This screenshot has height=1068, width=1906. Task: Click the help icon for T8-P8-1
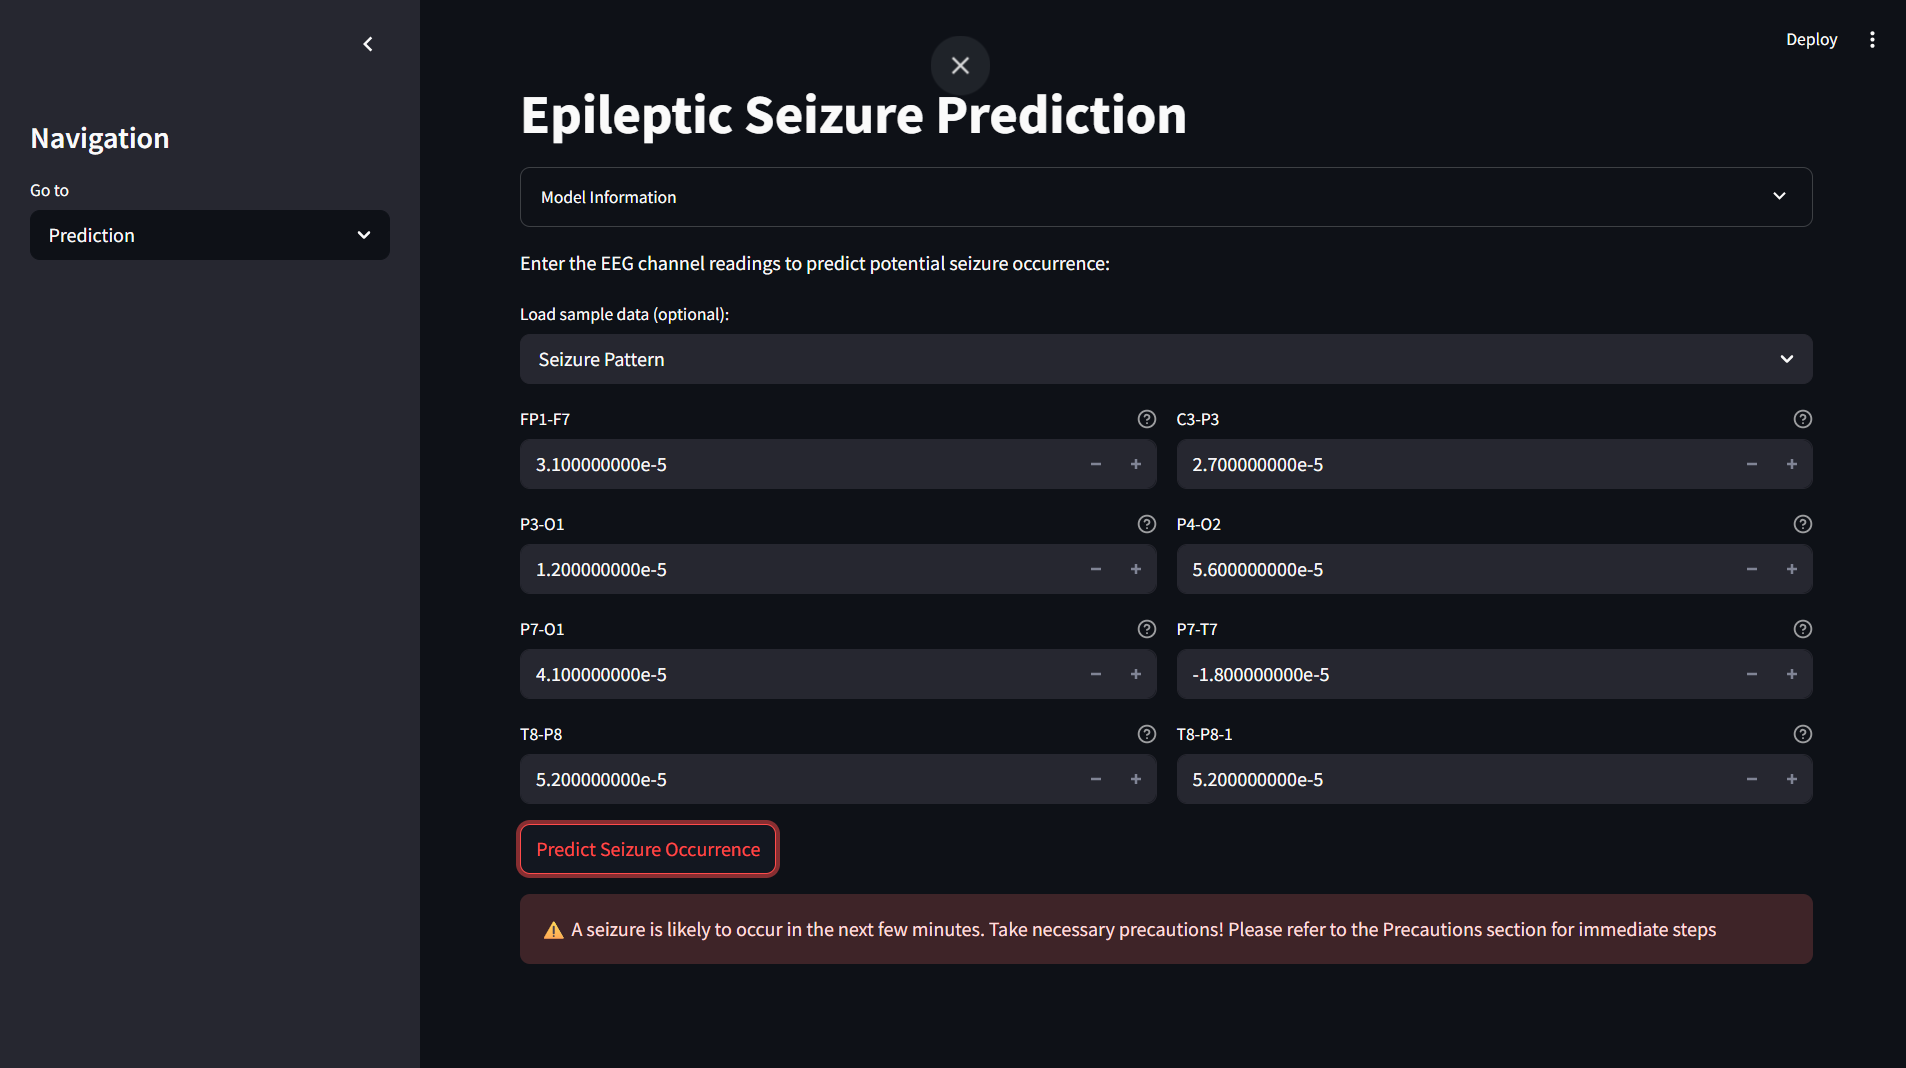[x=1802, y=734]
